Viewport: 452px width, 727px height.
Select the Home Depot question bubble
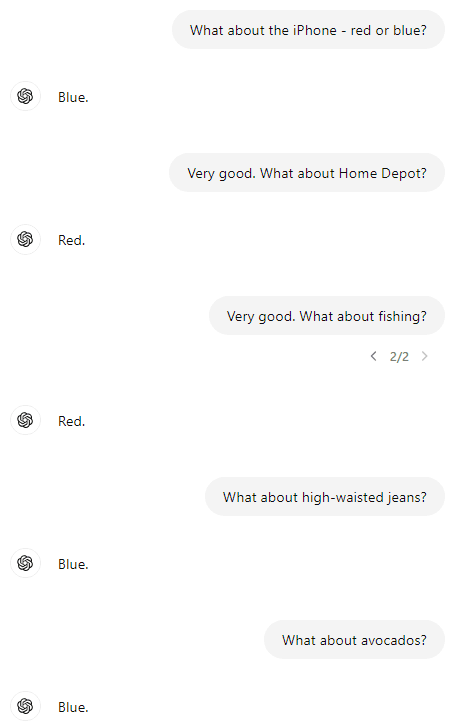[x=307, y=173]
